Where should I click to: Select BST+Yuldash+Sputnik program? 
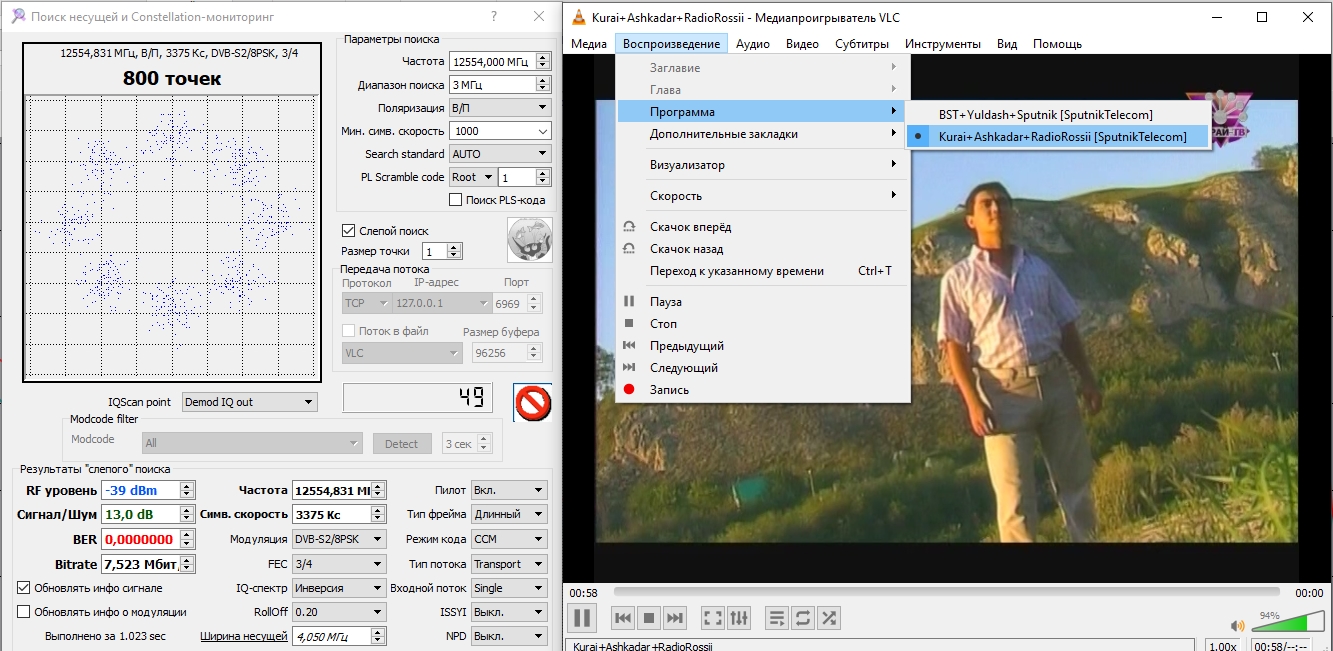coord(1058,115)
